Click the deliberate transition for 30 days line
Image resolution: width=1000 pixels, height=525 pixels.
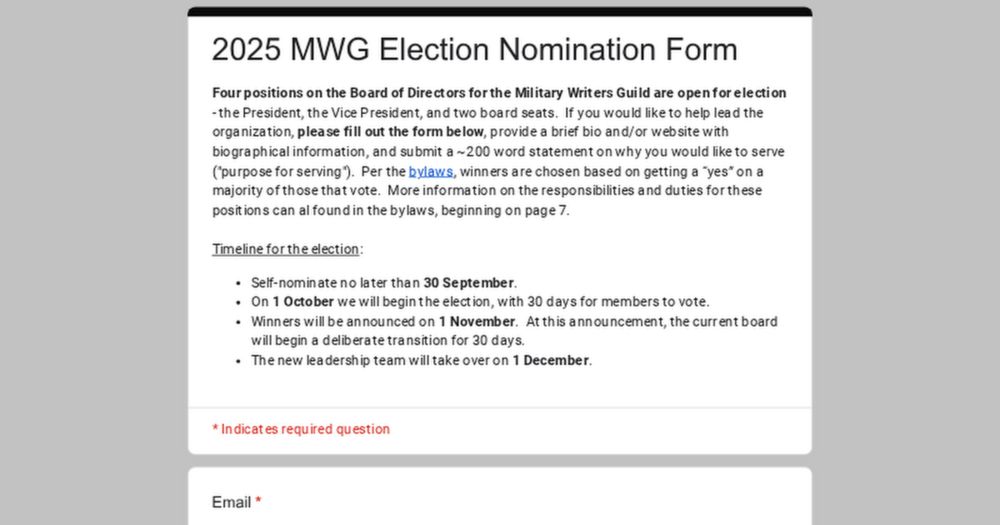tap(400, 341)
